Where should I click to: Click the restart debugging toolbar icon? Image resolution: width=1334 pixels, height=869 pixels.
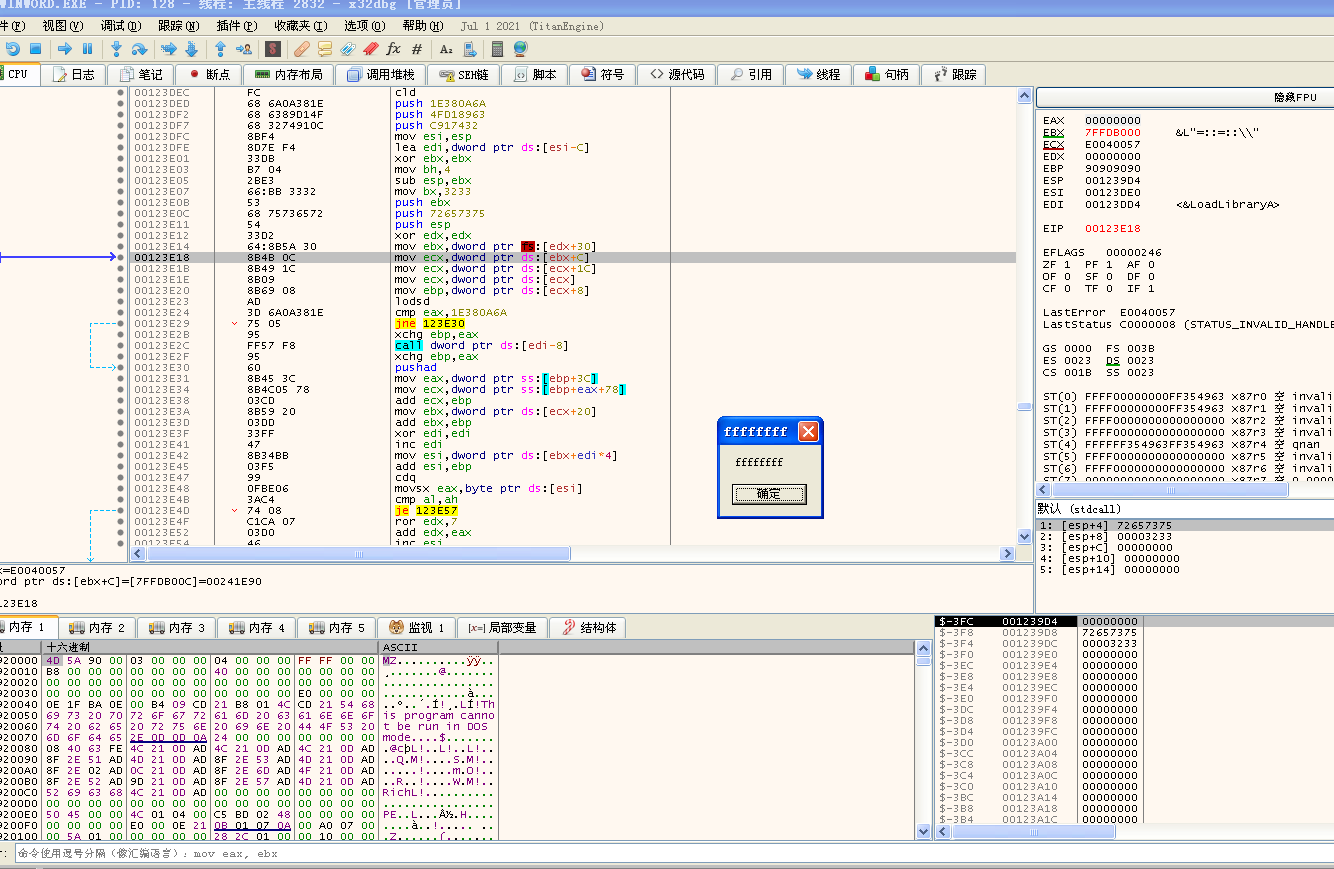pyautogui.click(x=12, y=48)
